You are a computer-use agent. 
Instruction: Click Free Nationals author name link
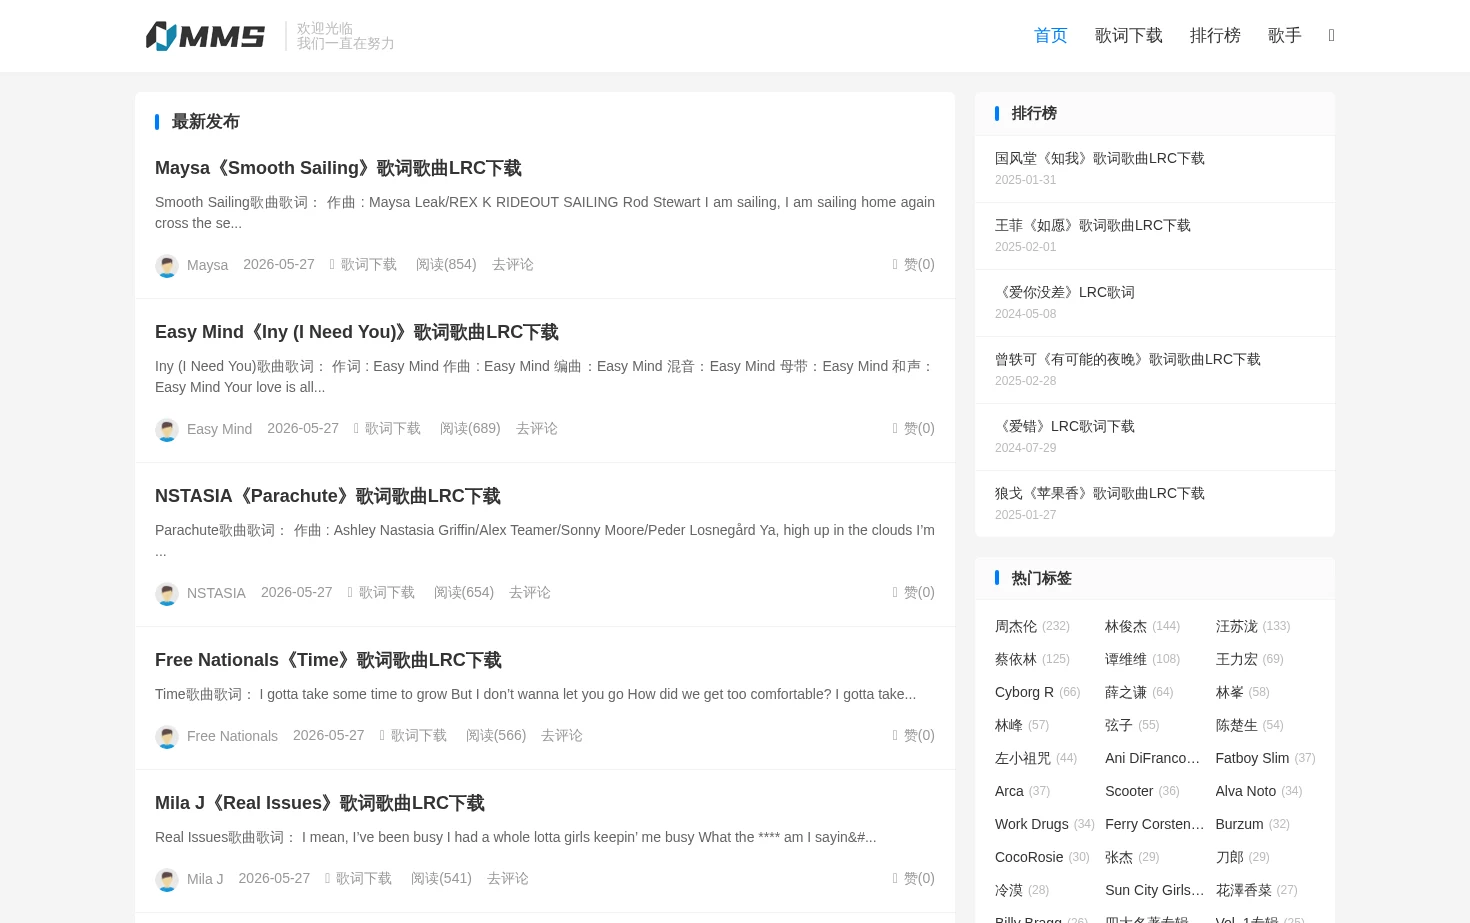click(232, 736)
